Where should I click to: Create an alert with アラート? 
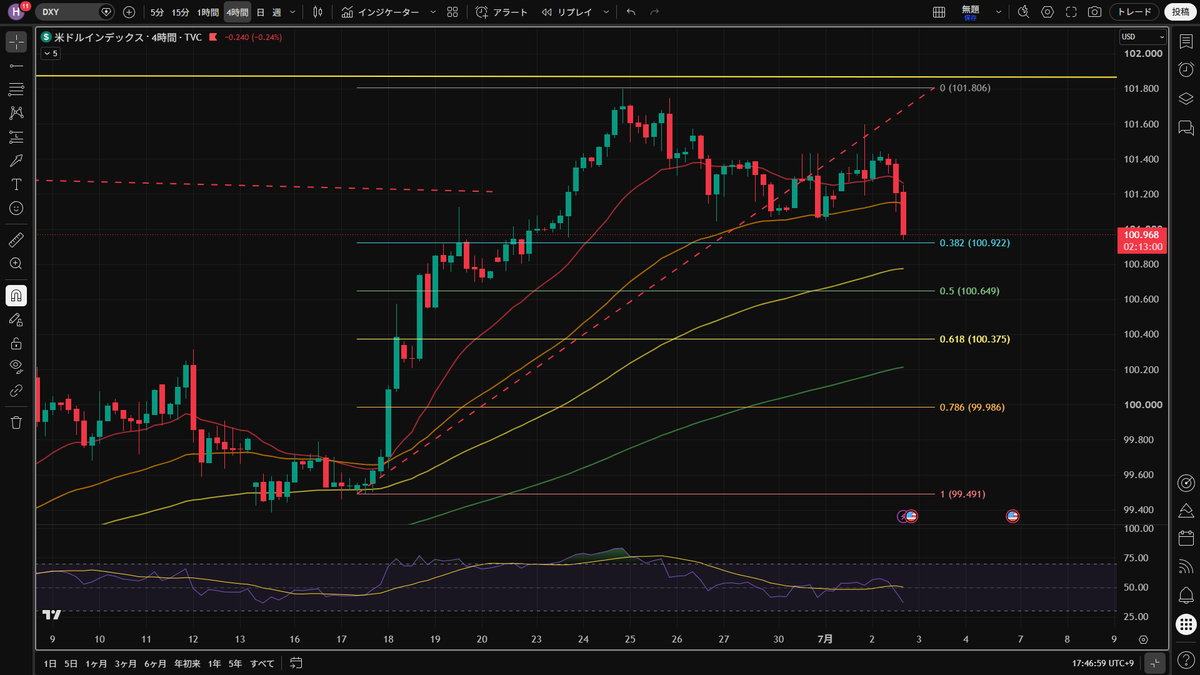502,12
